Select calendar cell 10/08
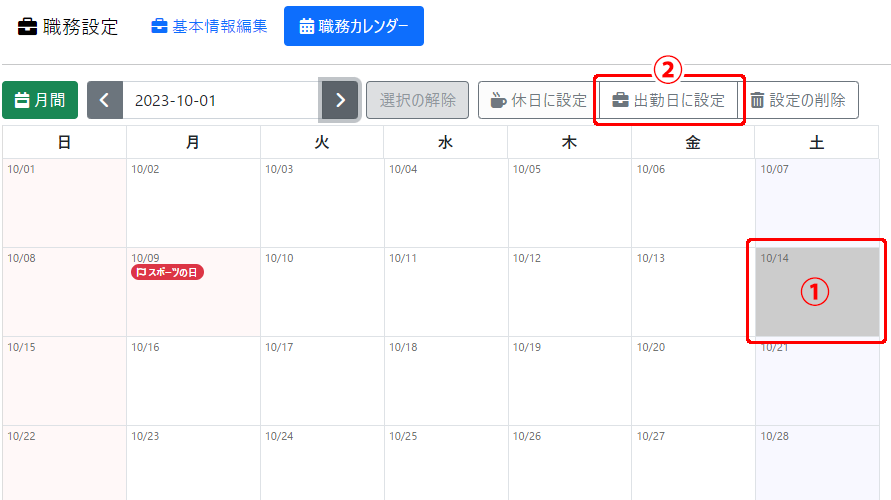This screenshot has width=891, height=500. point(64,292)
